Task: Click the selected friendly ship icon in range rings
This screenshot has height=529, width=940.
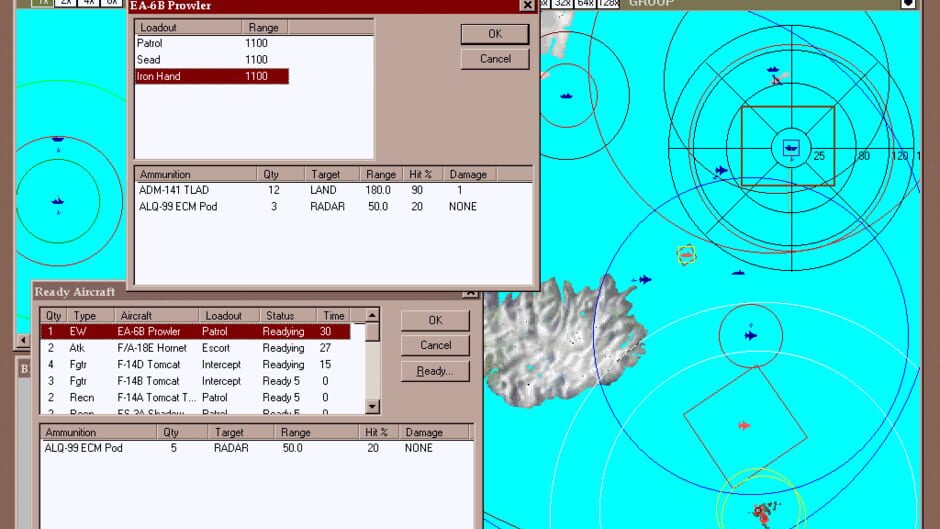Action: click(790, 148)
